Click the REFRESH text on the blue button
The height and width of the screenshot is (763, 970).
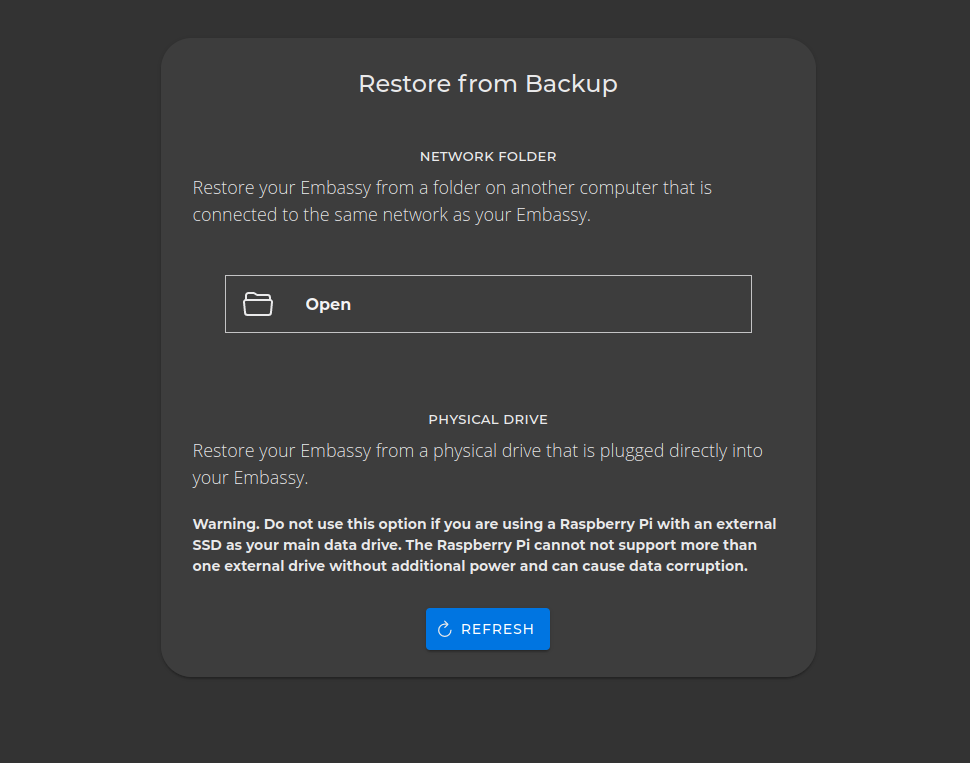tap(497, 630)
